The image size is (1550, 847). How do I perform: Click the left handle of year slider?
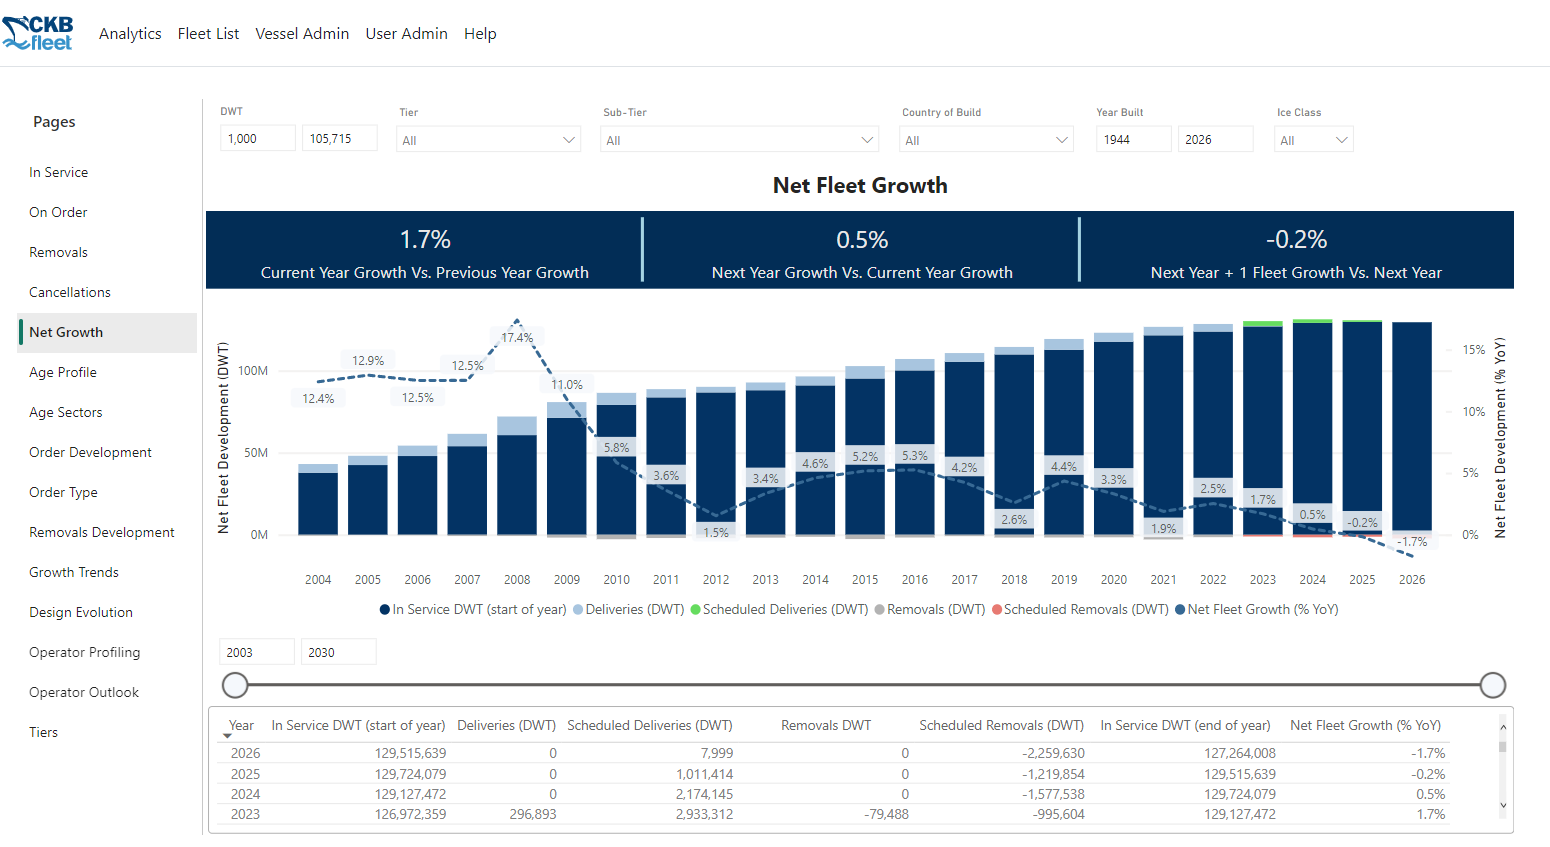pyautogui.click(x=235, y=685)
